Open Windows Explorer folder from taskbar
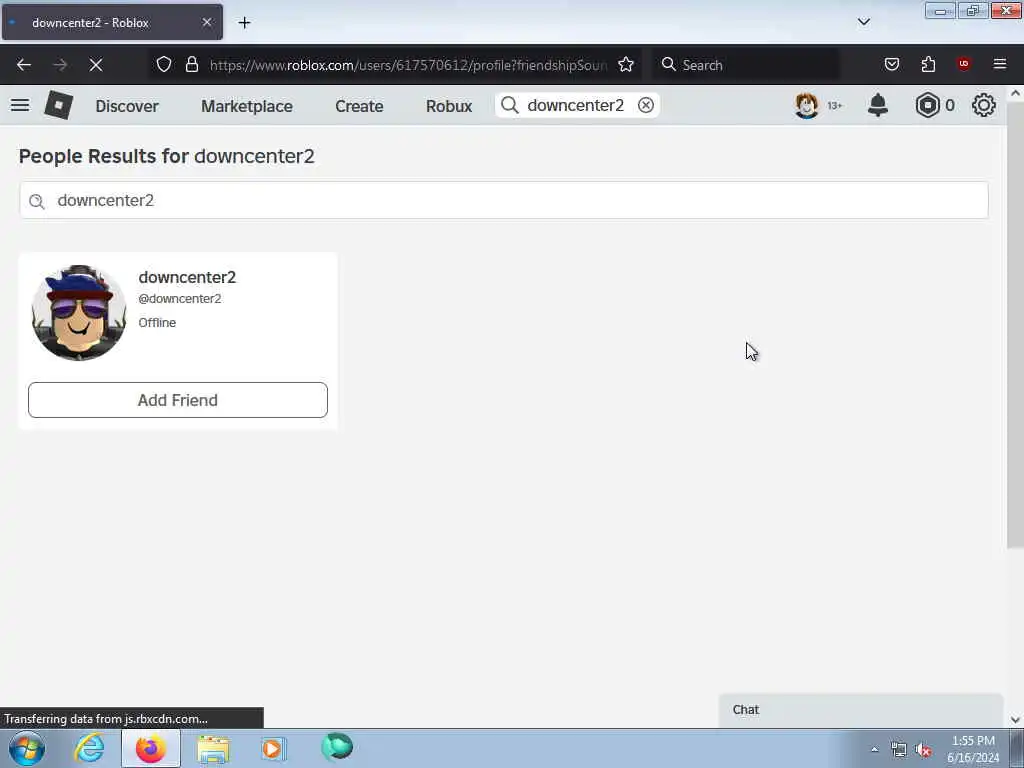 [x=213, y=750]
